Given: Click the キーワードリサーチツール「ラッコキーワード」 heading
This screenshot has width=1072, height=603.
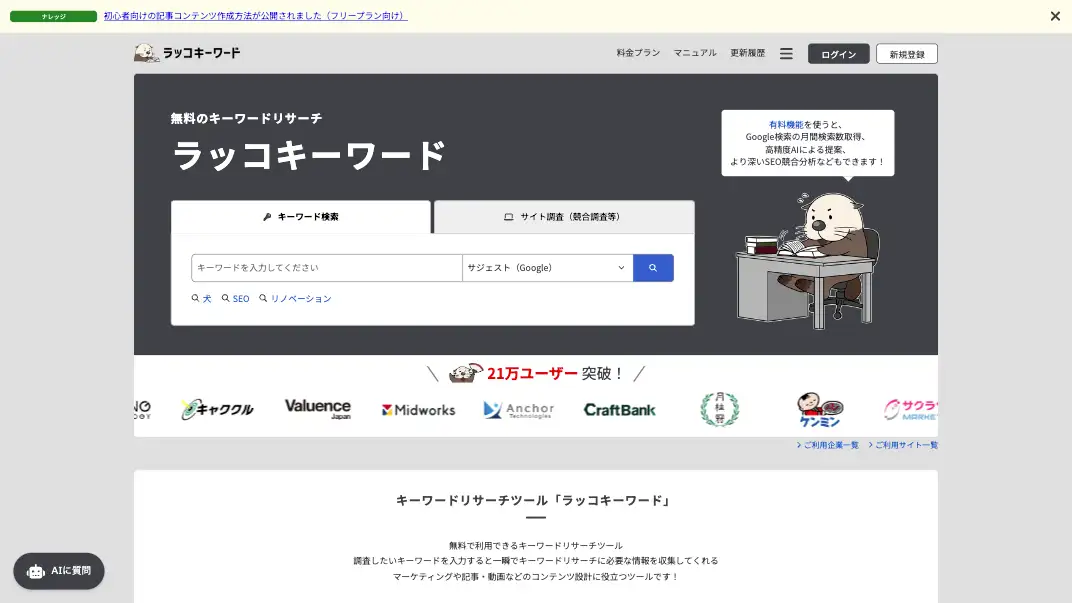Looking at the screenshot, I should (535, 500).
